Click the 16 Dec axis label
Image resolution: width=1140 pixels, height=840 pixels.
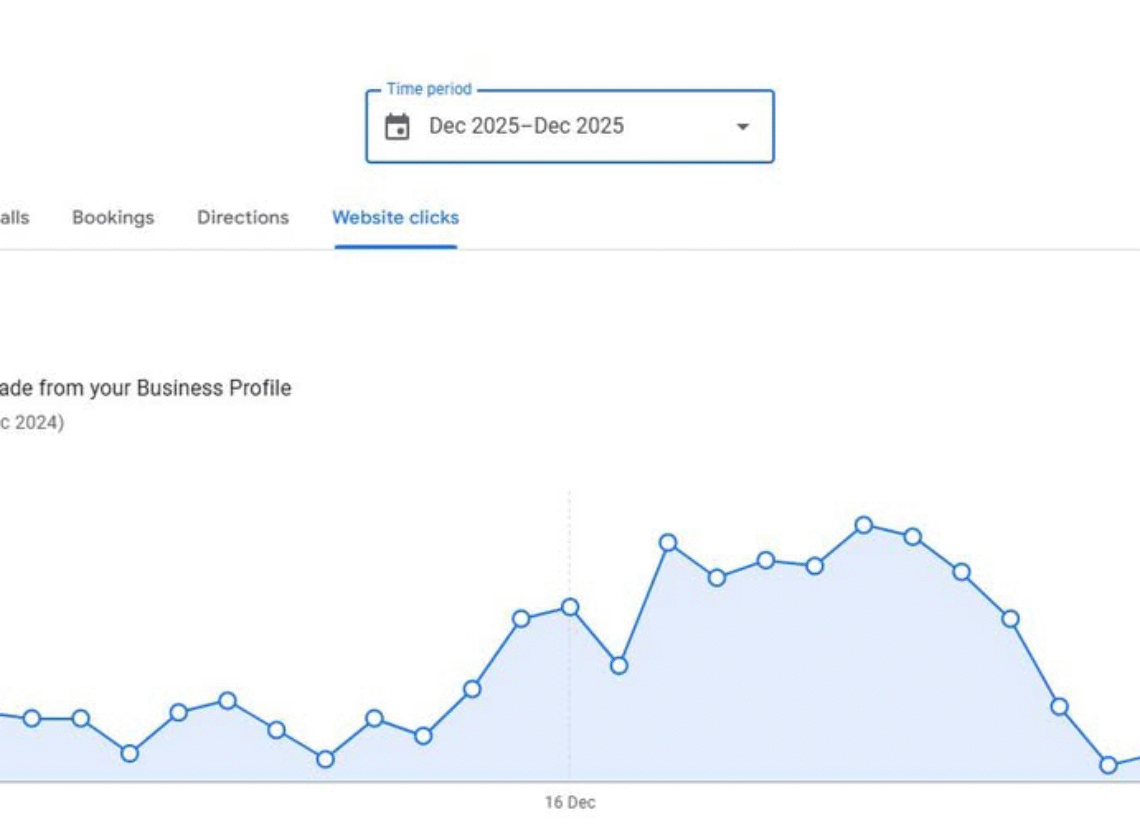570,803
